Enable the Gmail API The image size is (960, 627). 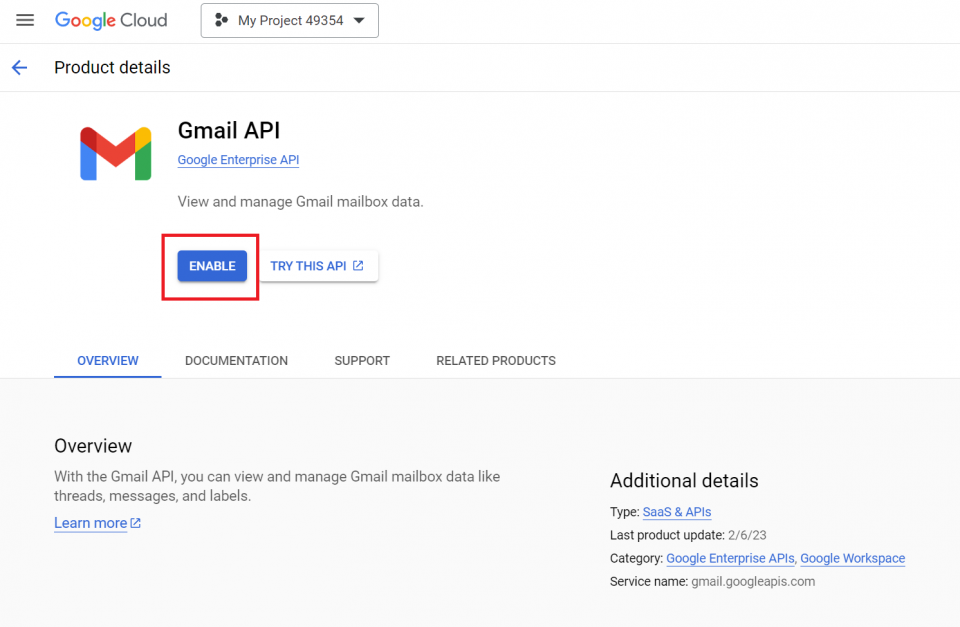tap(211, 265)
